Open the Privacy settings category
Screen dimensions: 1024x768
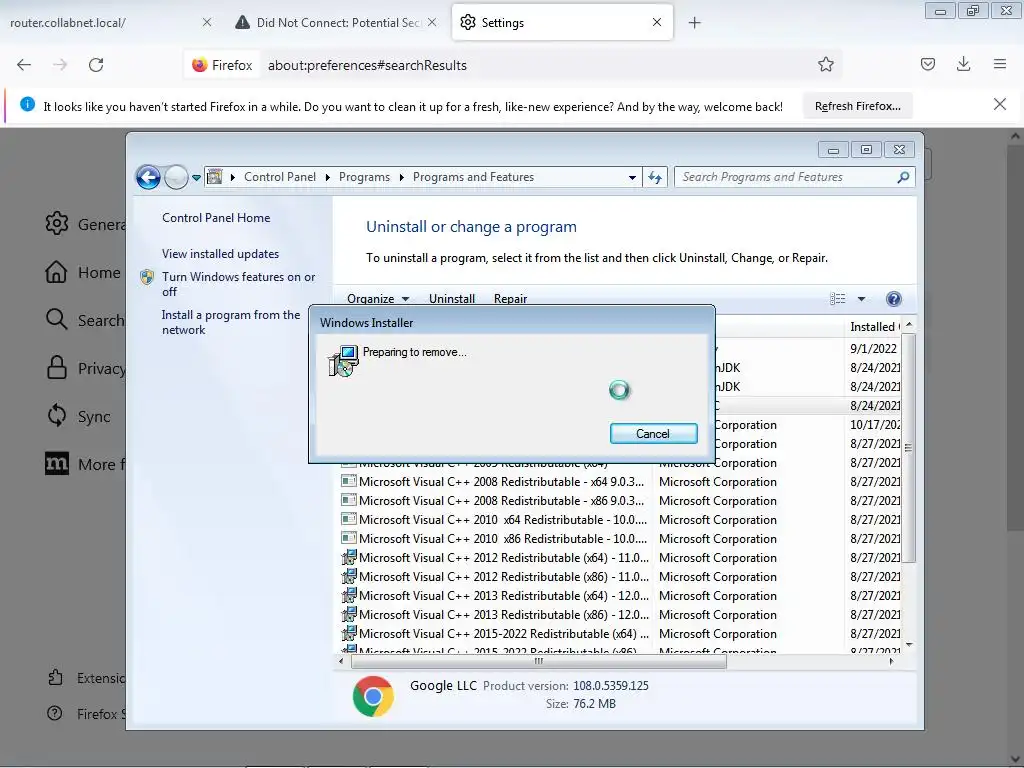pos(85,368)
